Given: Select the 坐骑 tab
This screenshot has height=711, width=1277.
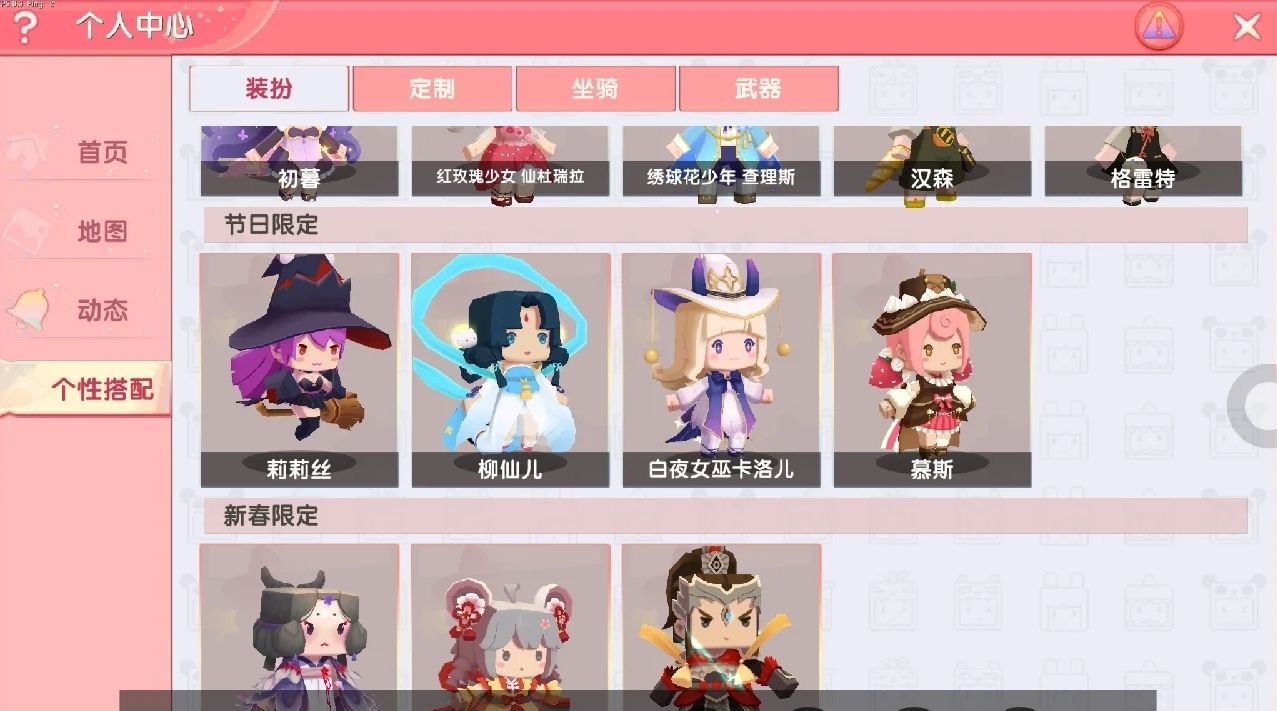Looking at the screenshot, I should click(x=595, y=88).
